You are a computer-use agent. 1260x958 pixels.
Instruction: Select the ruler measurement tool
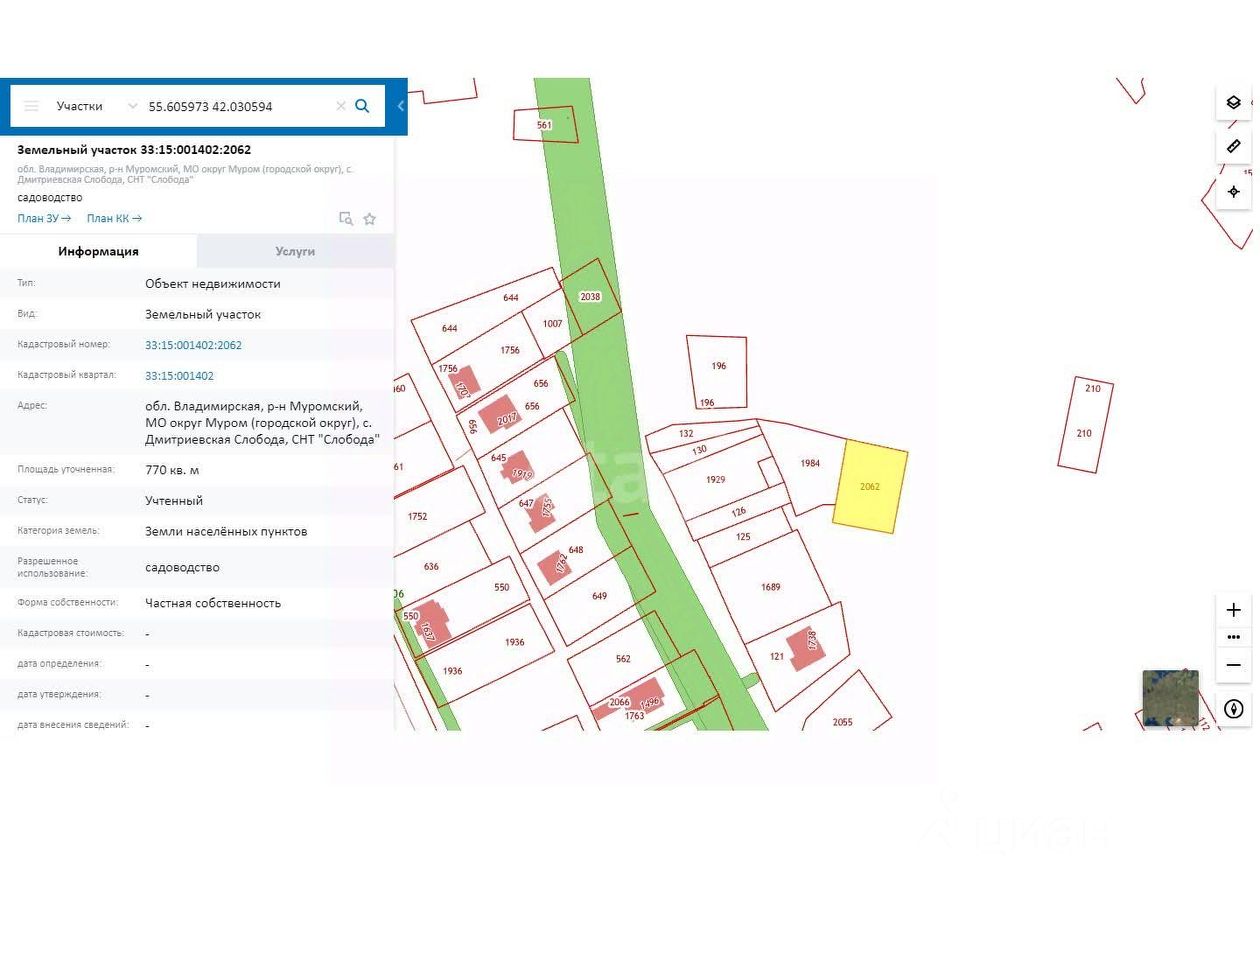pyautogui.click(x=1233, y=146)
